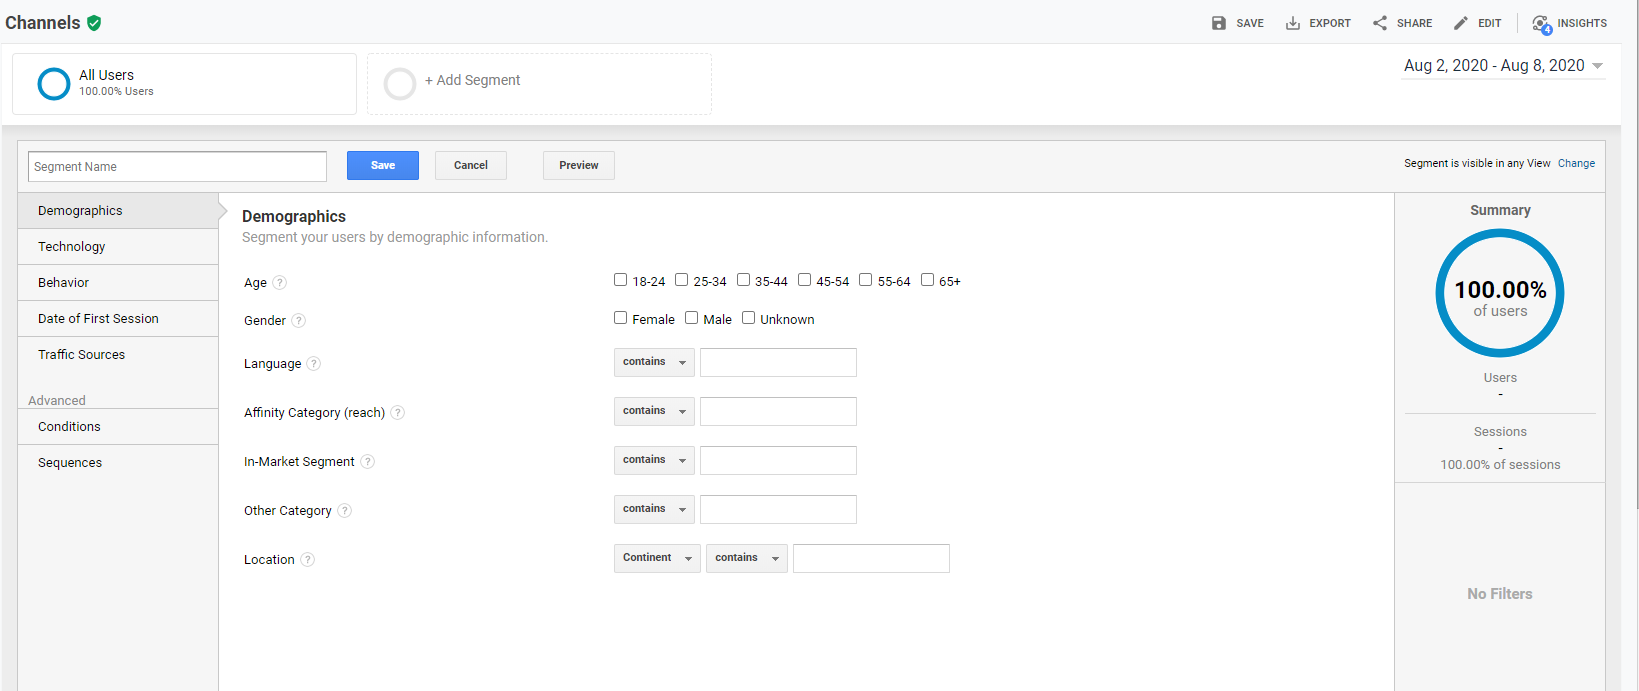
Task: Check the 18-24 age checkbox
Action: [620, 280]
